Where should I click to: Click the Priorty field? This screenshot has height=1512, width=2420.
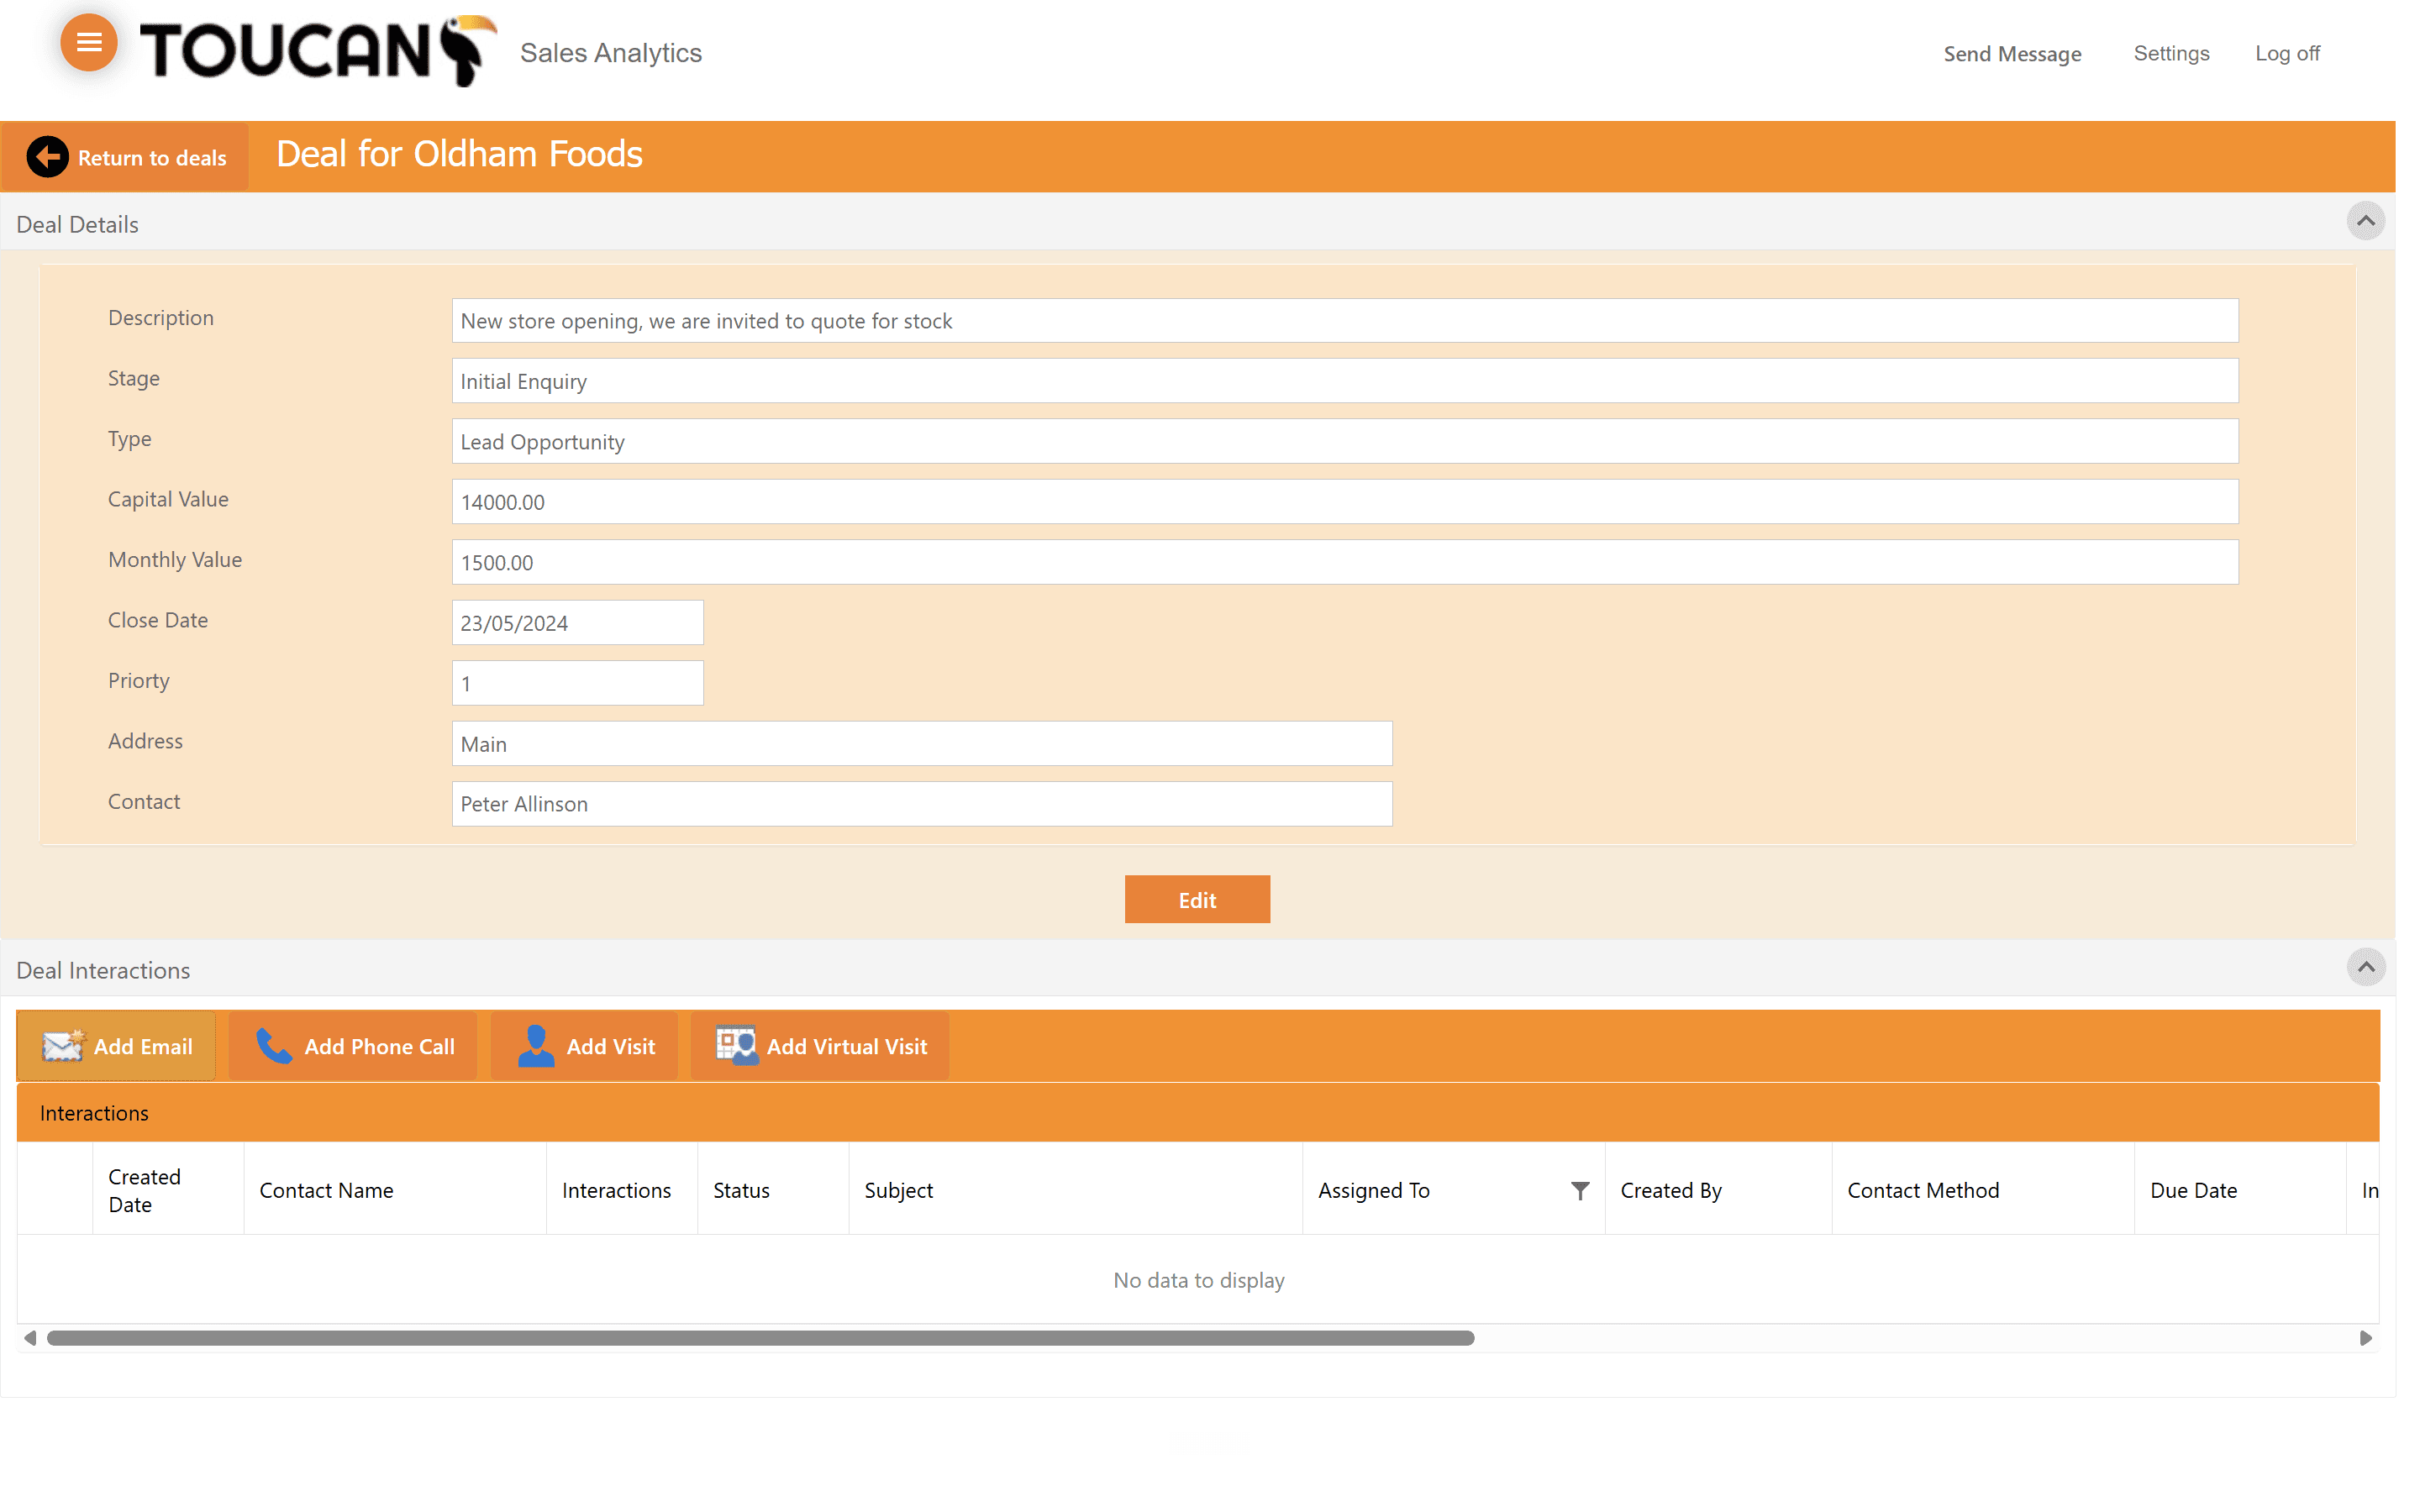pos(577,683)
